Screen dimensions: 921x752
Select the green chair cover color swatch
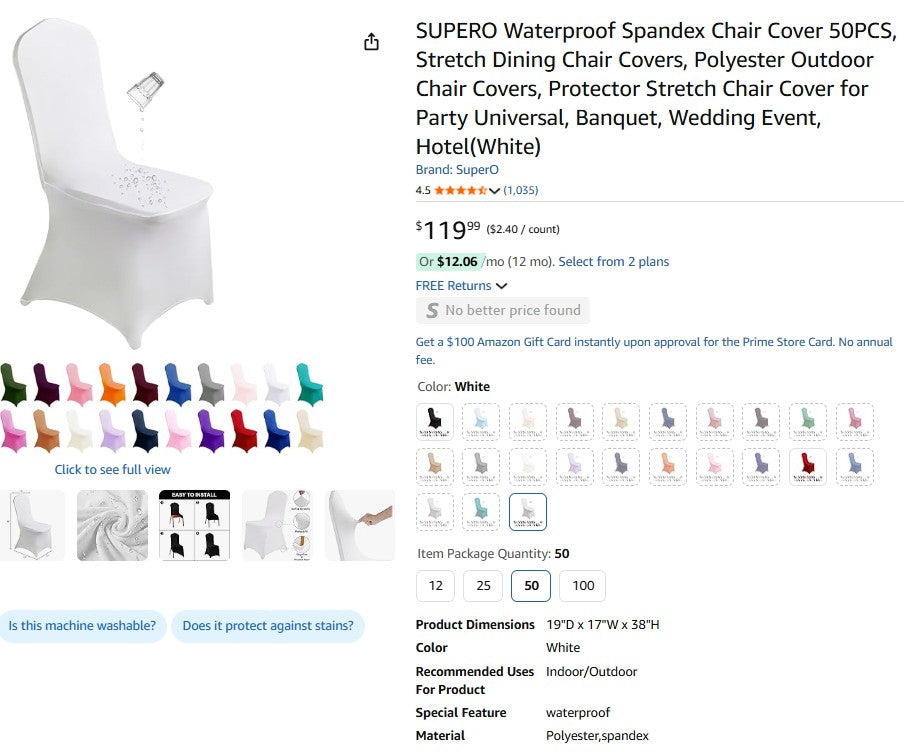(x=807, y=420)
